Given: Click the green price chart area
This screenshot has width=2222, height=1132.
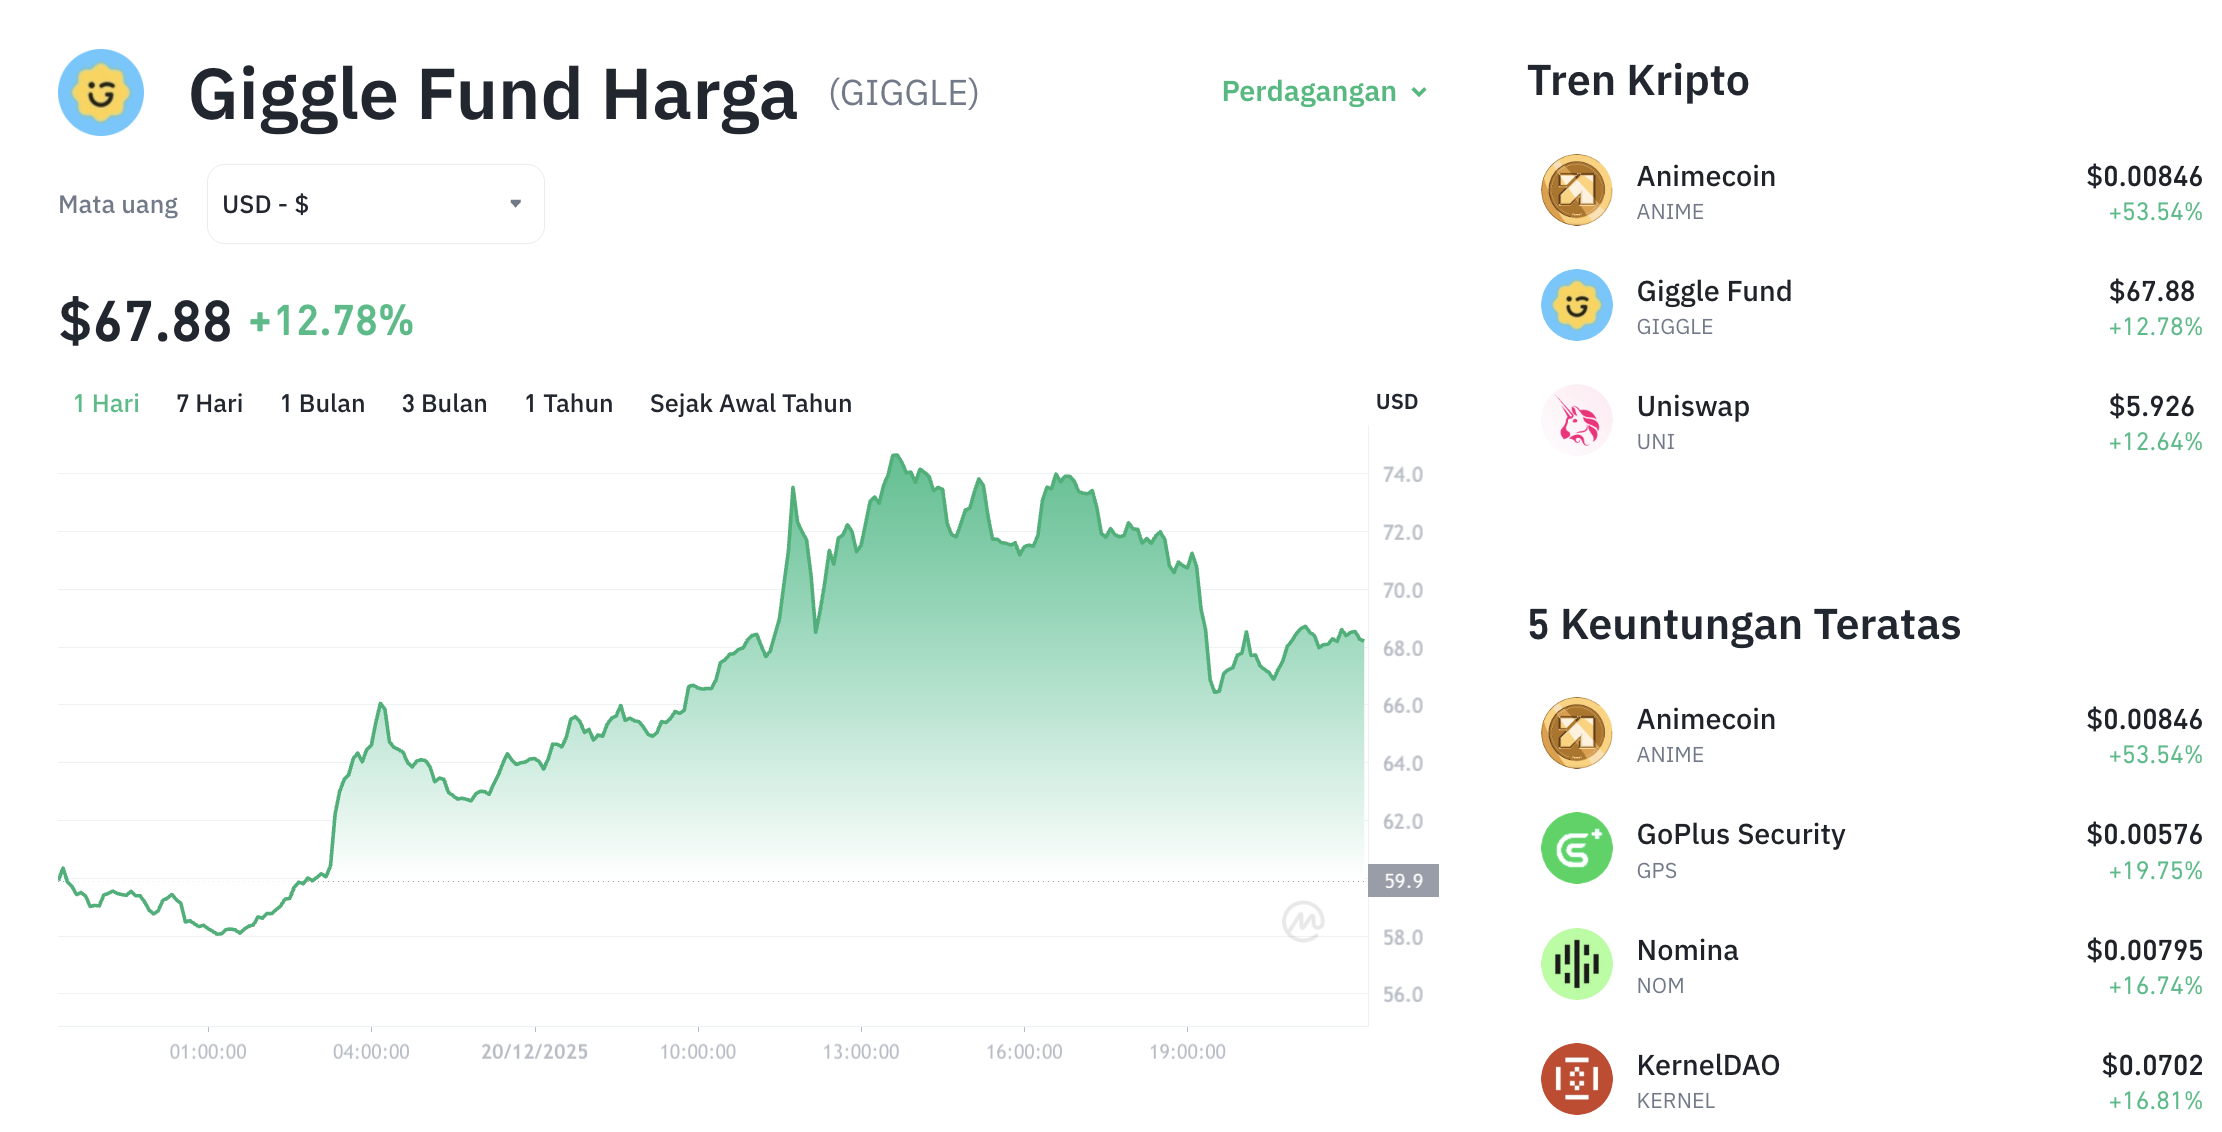Looking at the screenshot, I should 900,750.
